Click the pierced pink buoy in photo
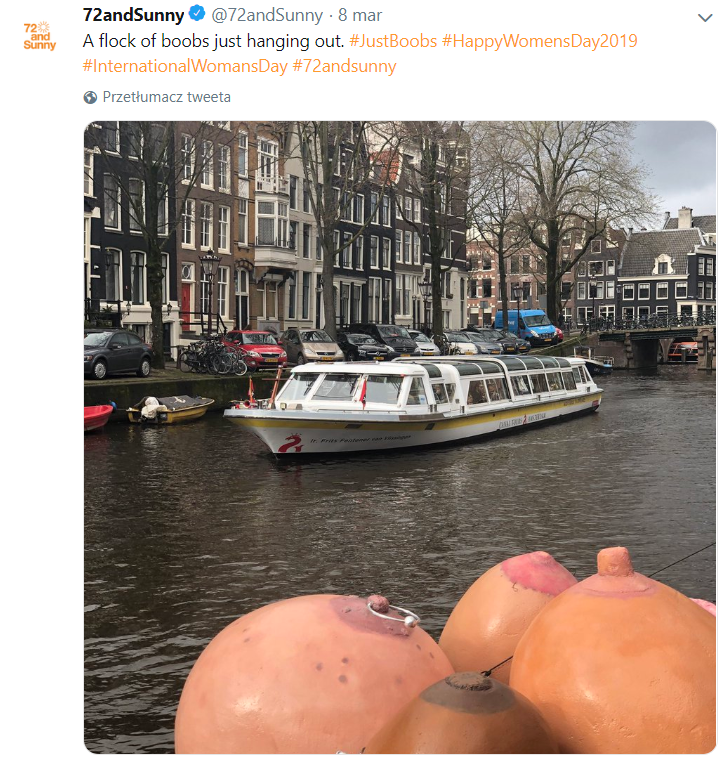The image size is (723, 769). click(x=312, y=674)
